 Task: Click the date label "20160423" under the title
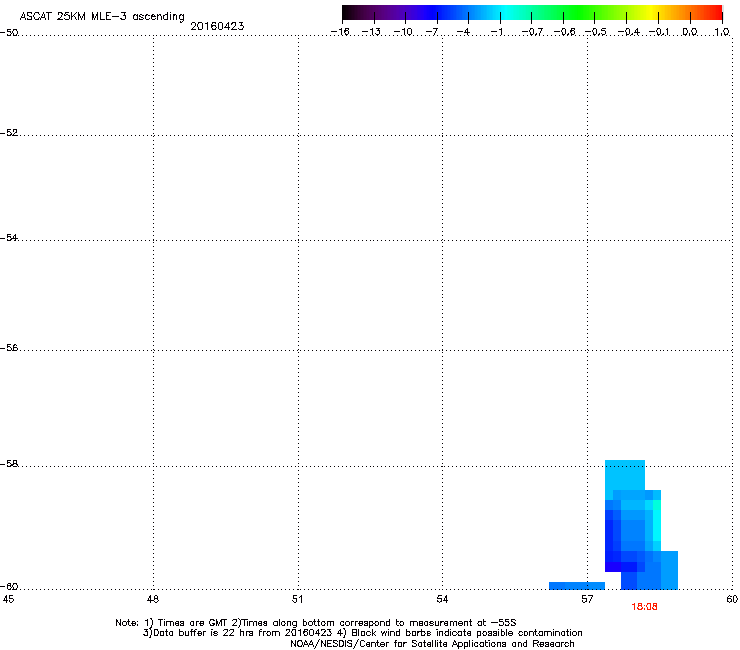pos(217,26)
